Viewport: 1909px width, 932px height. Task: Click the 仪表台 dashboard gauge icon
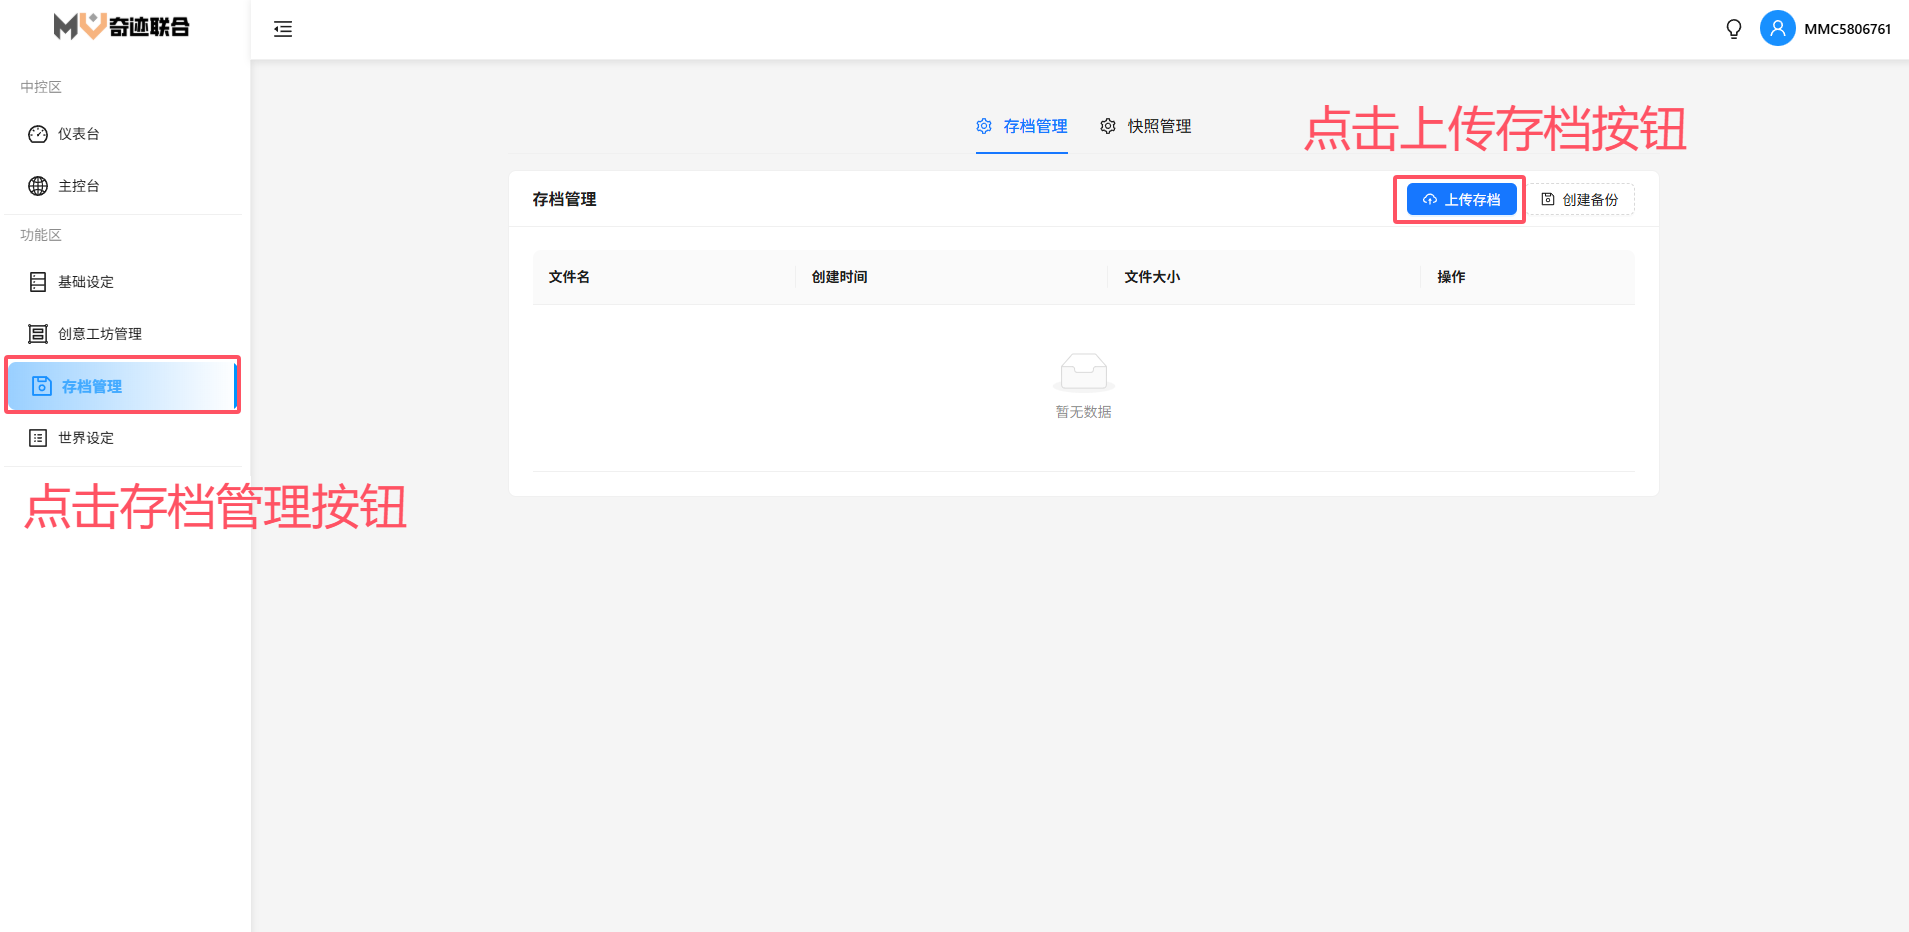(38, 134)
